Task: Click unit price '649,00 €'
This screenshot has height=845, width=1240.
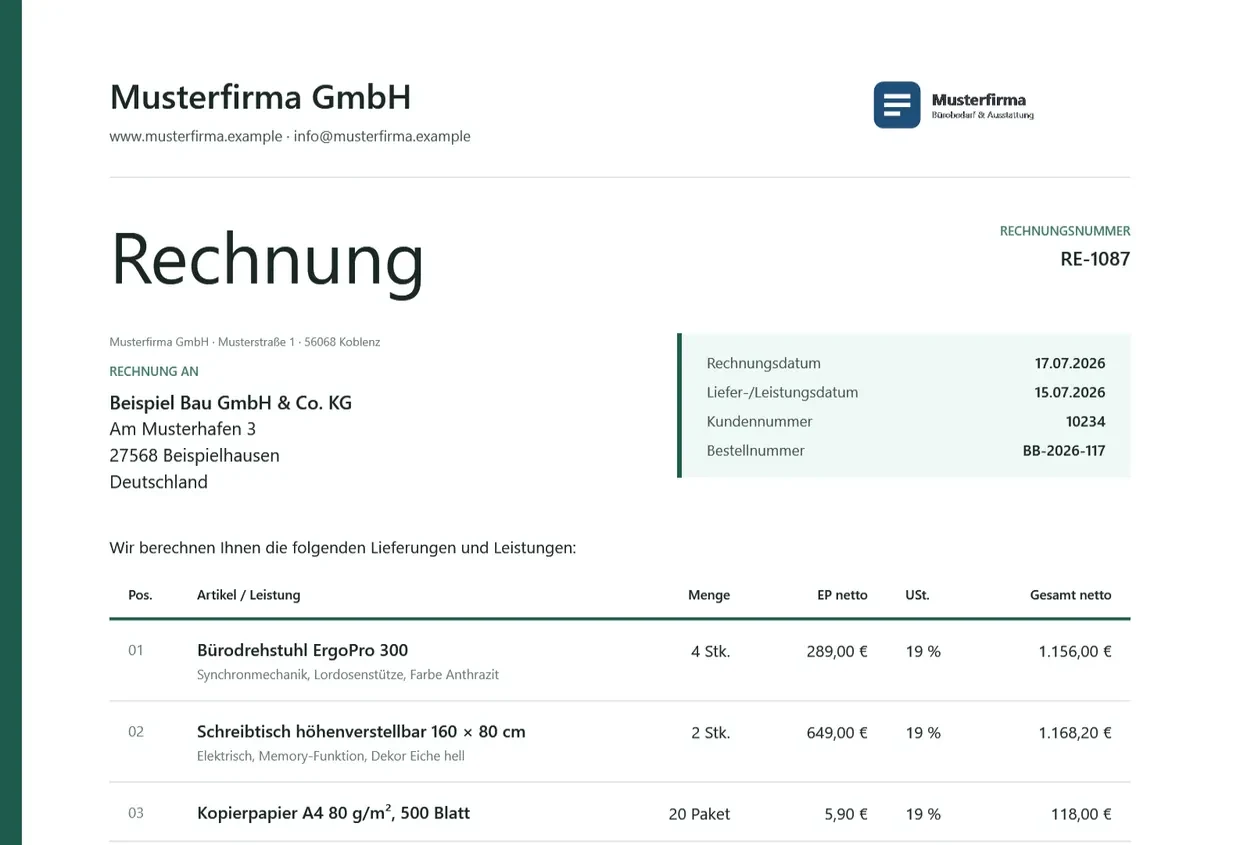Action: [837, 732]
